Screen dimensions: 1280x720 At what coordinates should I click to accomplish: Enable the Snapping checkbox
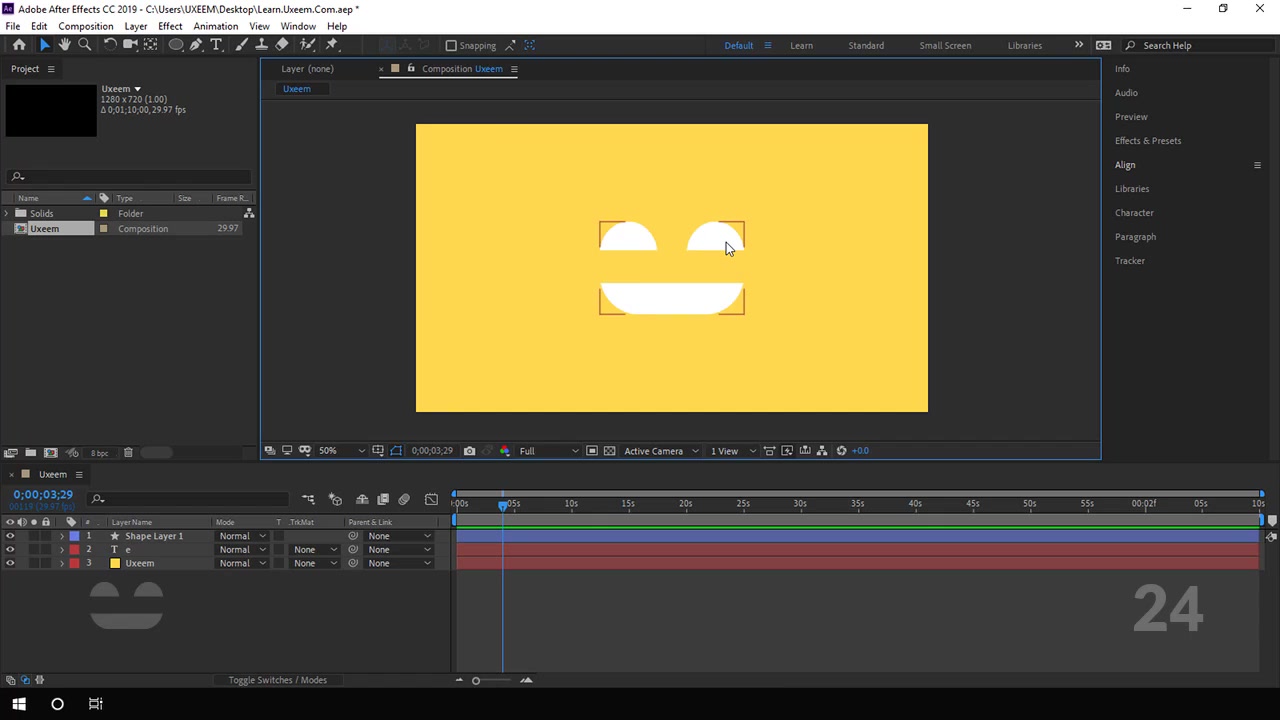[451, 45]
